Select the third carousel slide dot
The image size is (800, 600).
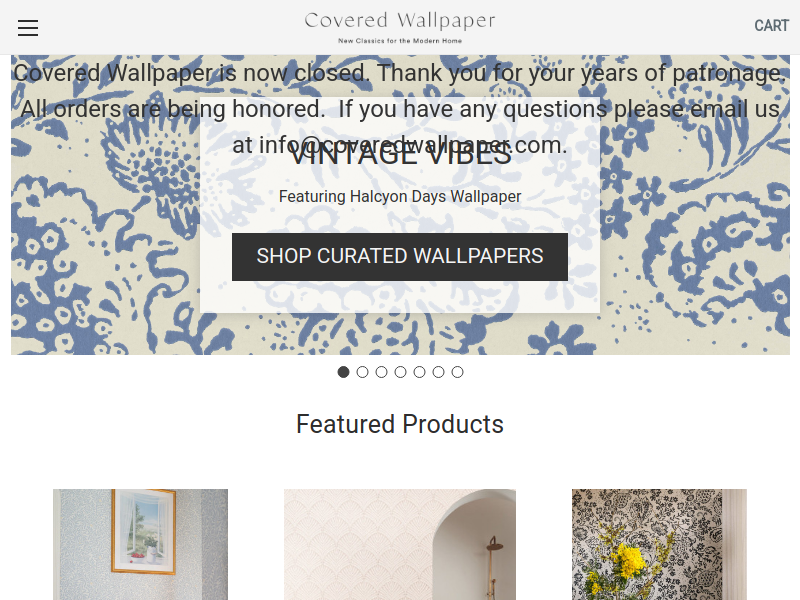381,372
